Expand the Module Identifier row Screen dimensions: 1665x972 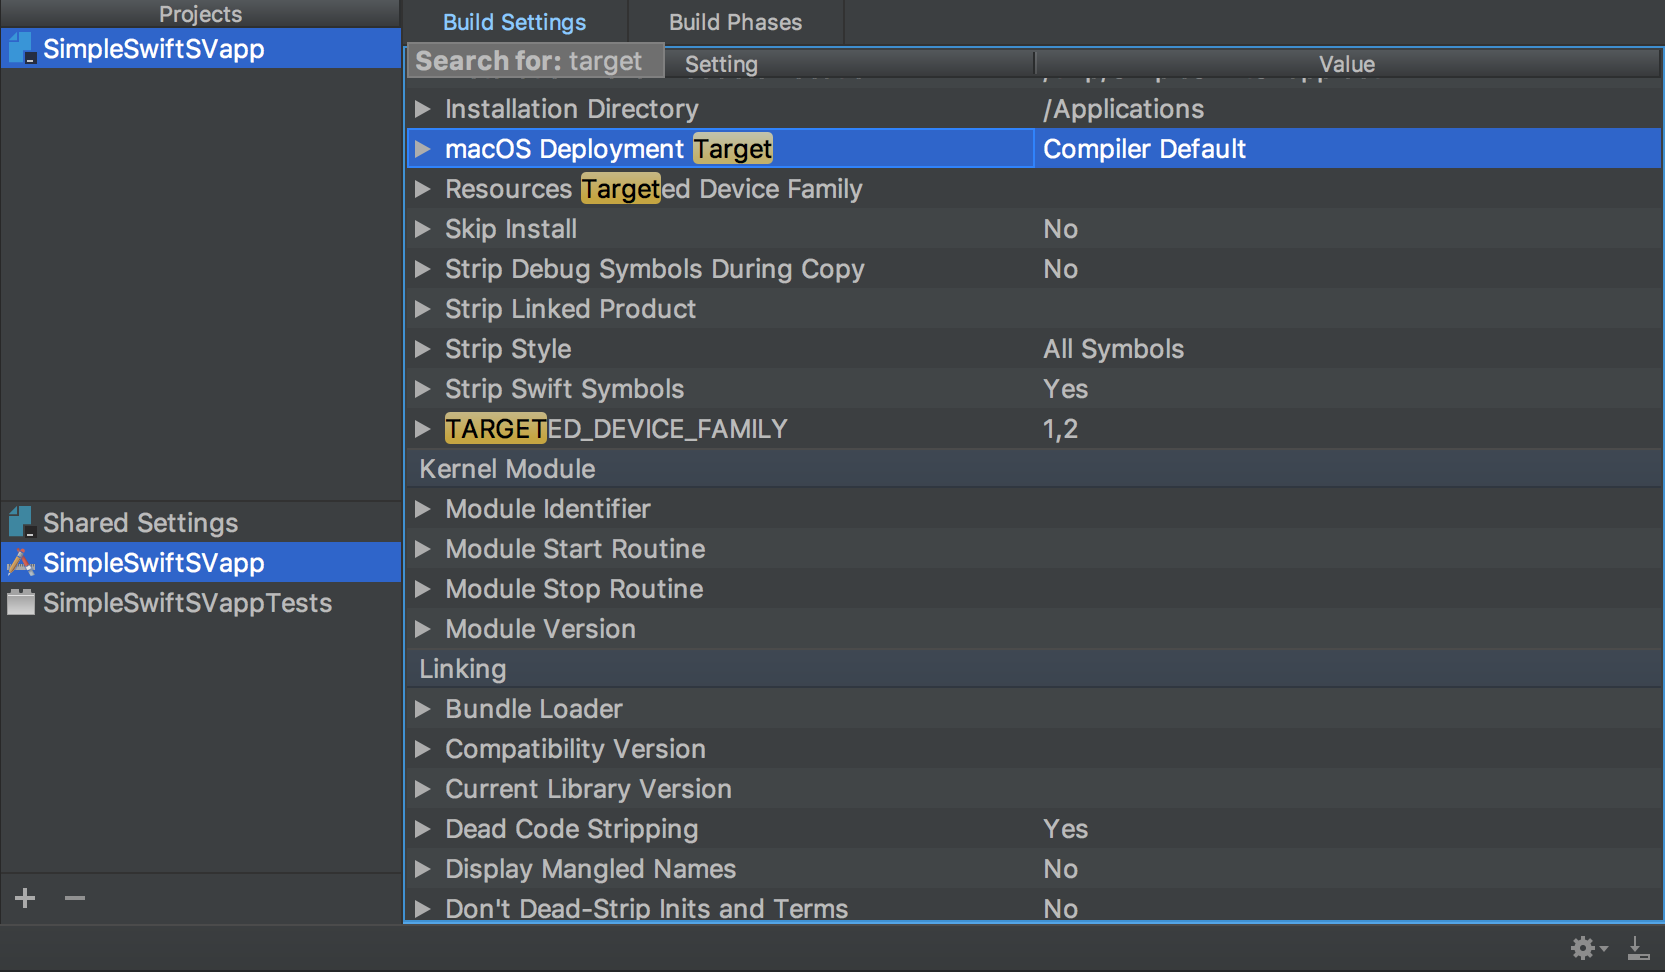pos(423,509)
